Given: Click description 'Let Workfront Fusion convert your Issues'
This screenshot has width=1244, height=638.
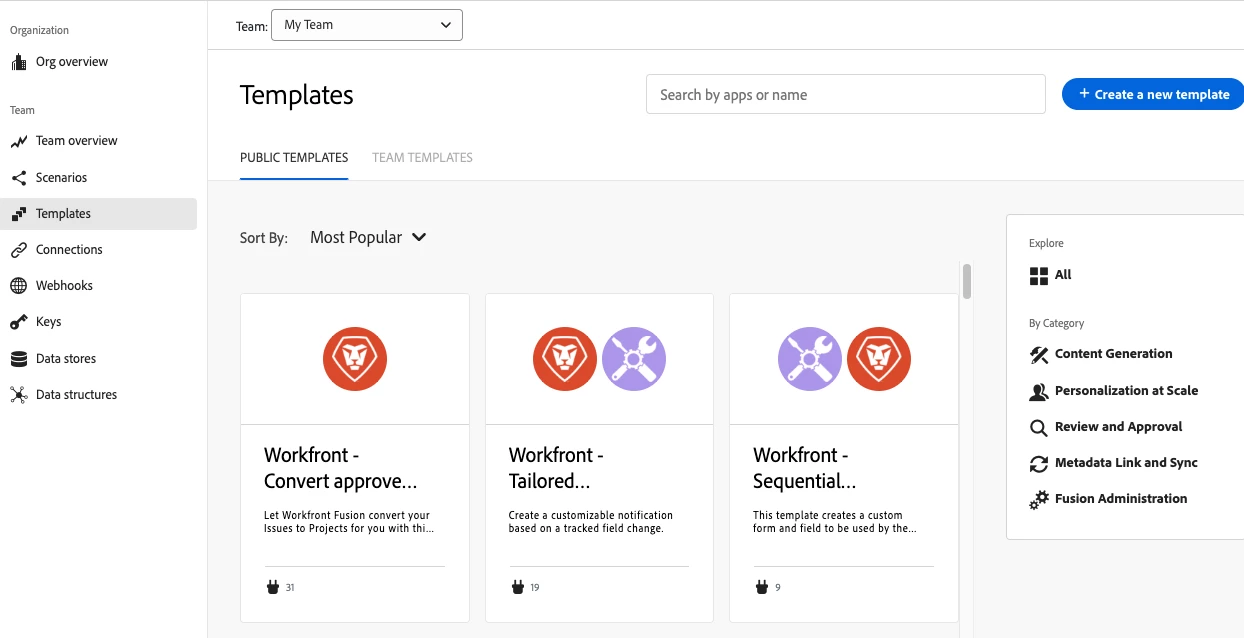Looking at the screenshot, I should (349, 522).
